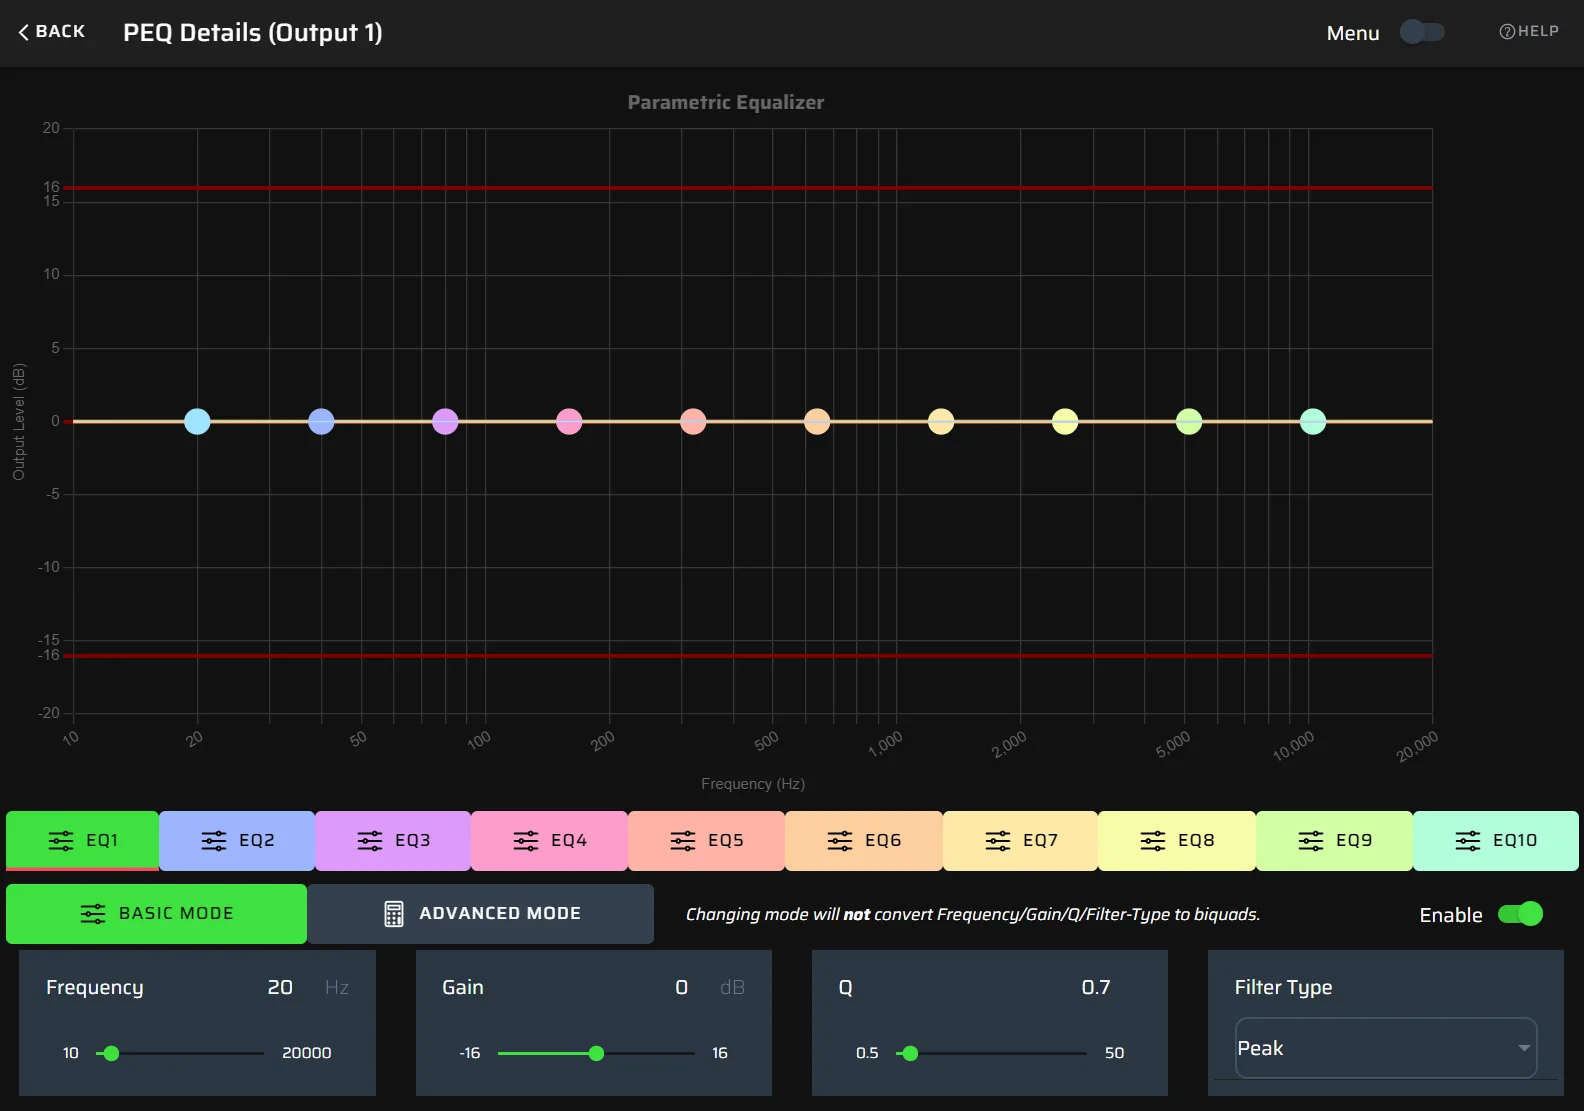This screenshot has width=1584, height=1111.
Task: Switch to the EQ7 band tab
Action: 1020,841
